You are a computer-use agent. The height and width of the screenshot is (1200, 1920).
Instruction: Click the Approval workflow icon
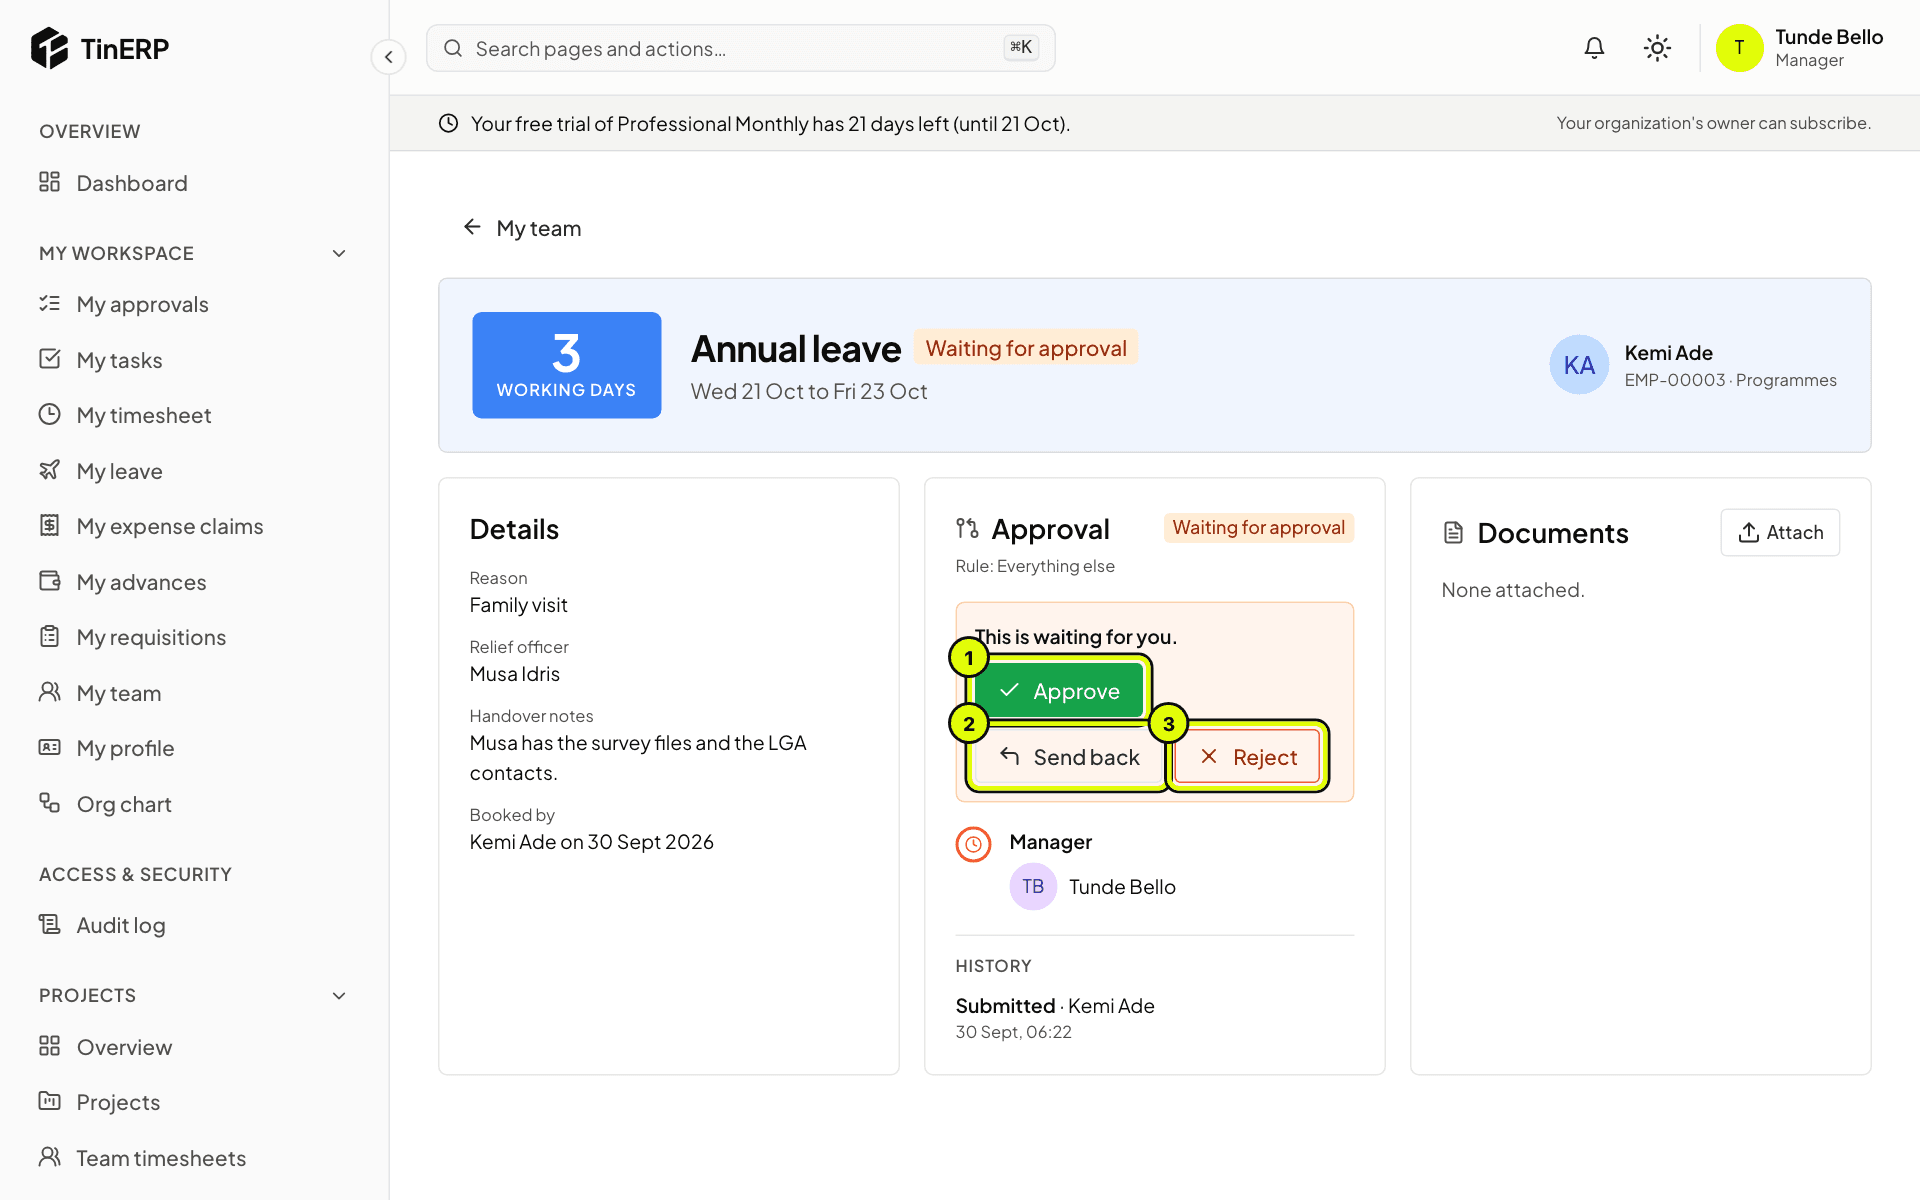click(967, 528)
